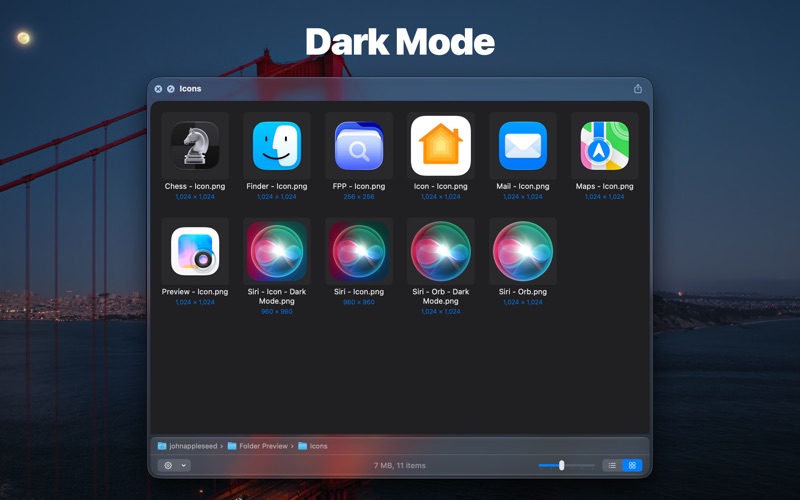Screen dimensions: 800x500
Task: Select Siri - Orb - Dark Mode thumbnail
Action: 441,251
